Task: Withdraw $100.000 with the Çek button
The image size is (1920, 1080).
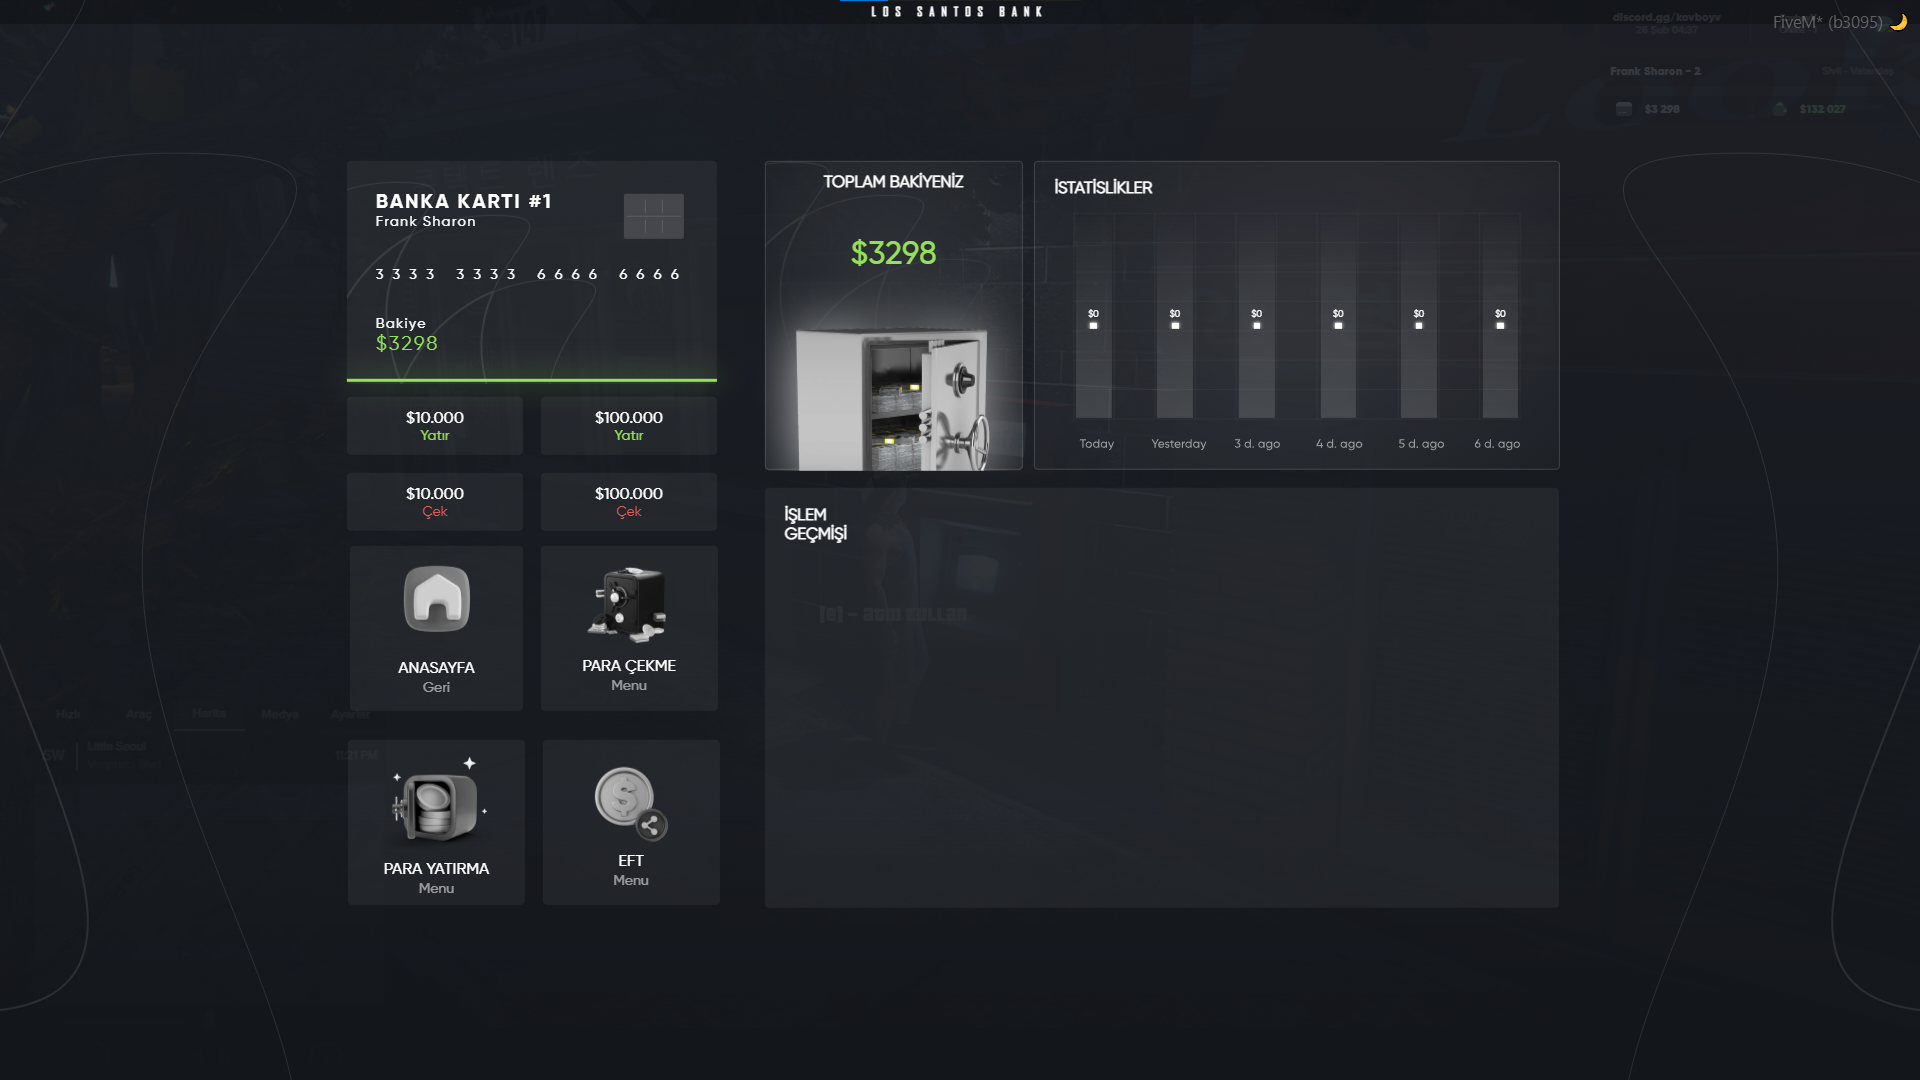Action: pyautogui.click(x=629, y=502)
